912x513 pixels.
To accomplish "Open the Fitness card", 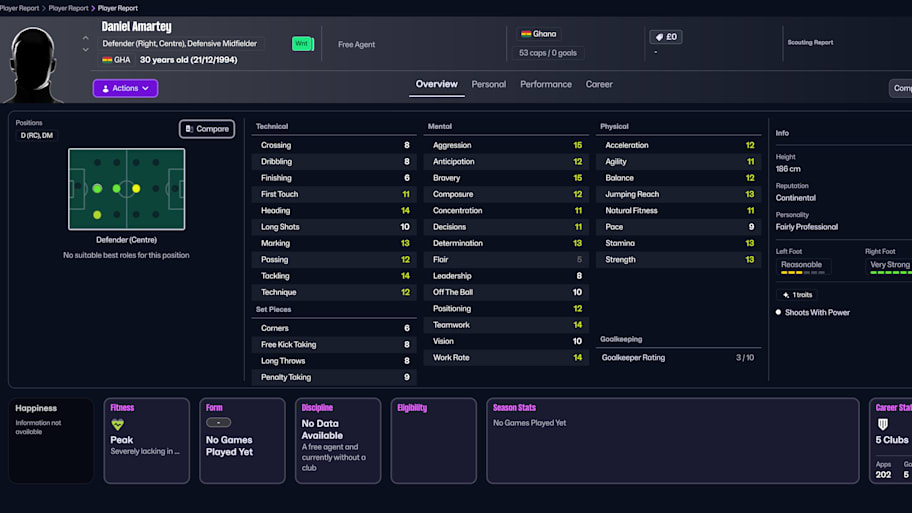I will [147, 441].
